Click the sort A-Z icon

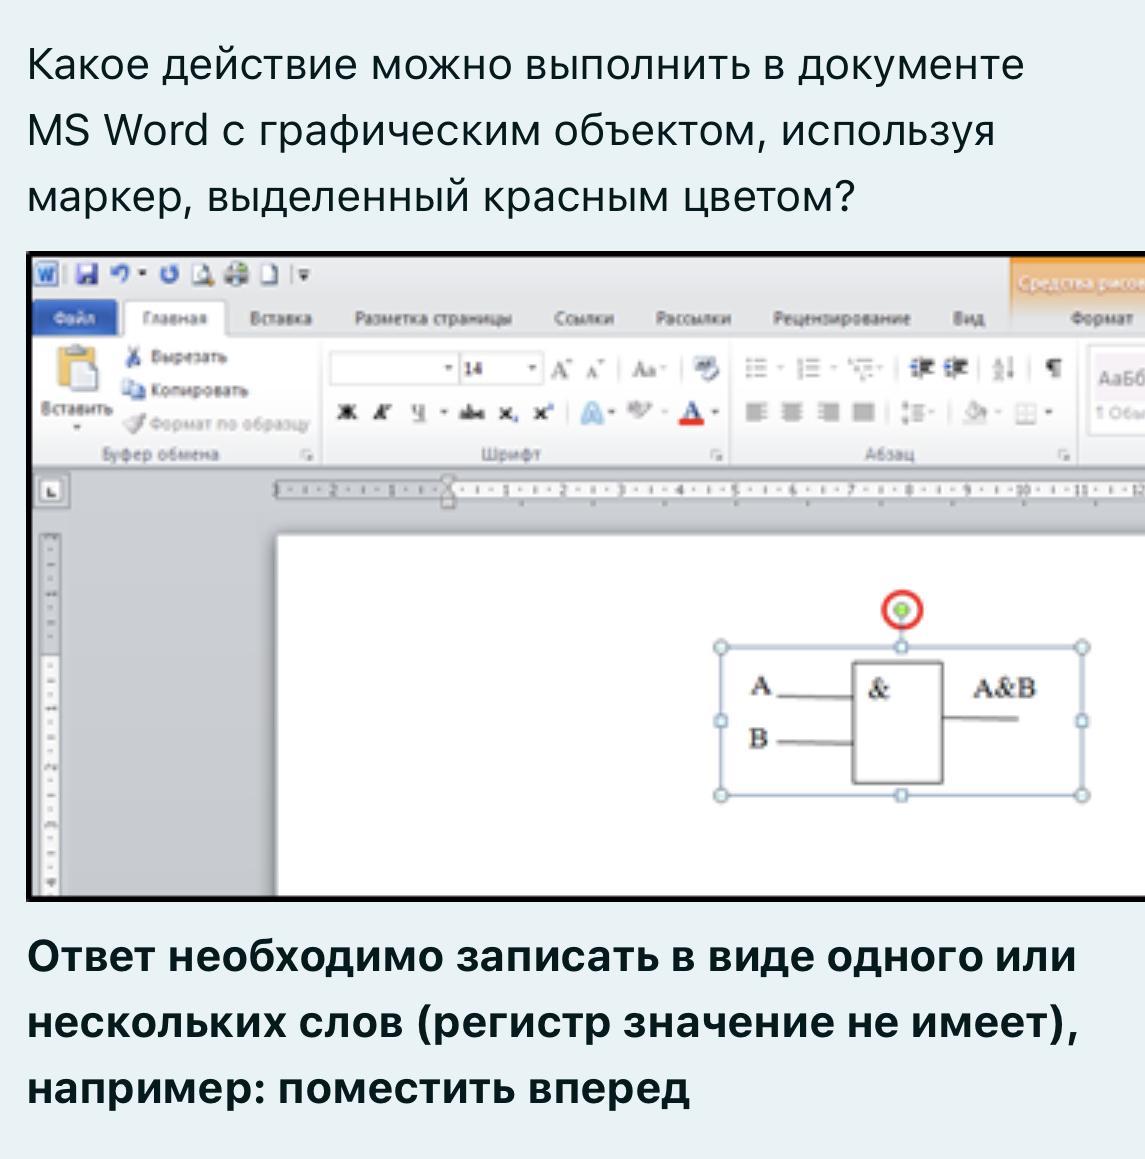pyautogui.click(x=1002, y=369)
